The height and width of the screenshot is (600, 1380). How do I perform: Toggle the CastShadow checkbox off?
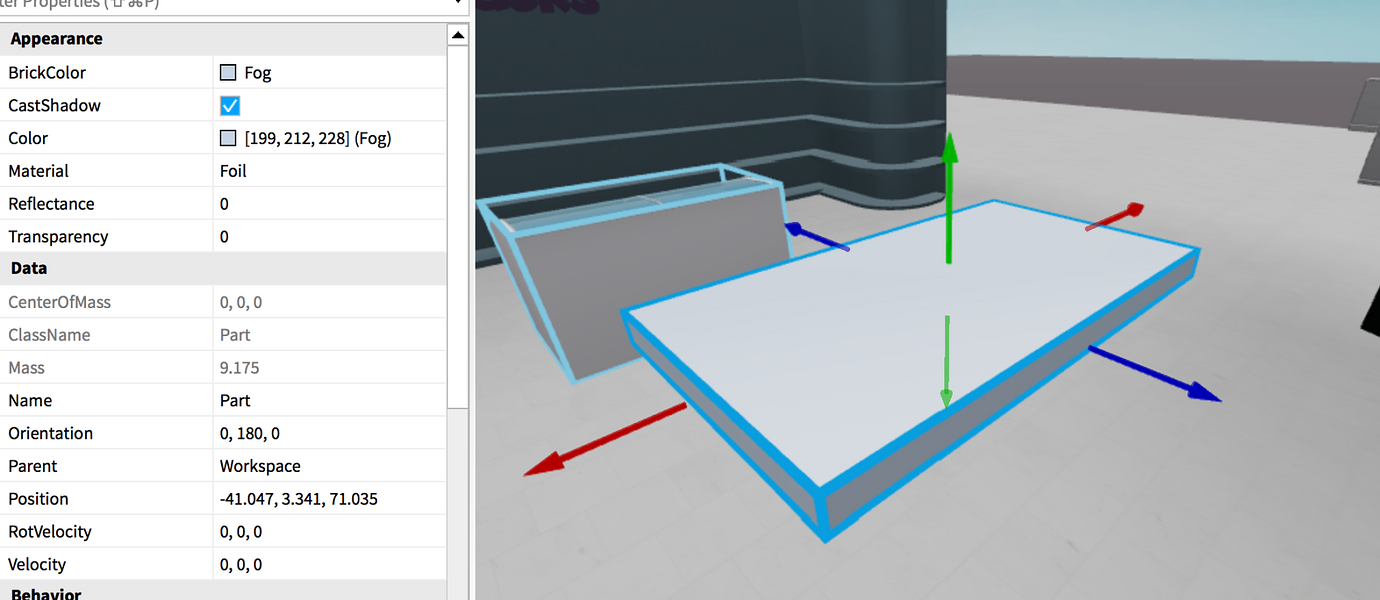pyautogui.click(x=229, y=105)
